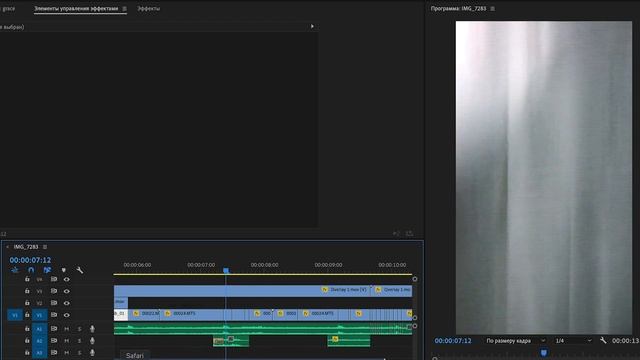
Task: Mute audio track A3 with M button
Action: pyautogui.click(x=67, y=352)
